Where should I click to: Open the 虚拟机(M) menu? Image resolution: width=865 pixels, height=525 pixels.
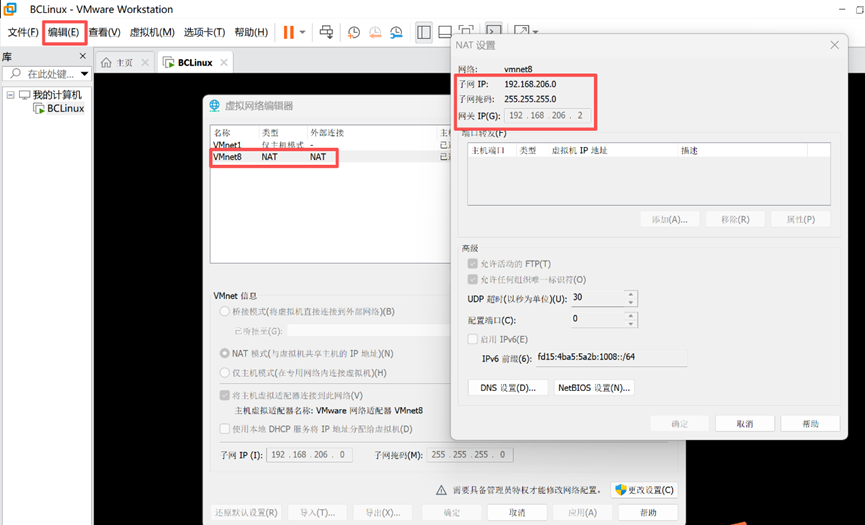click(152, 33)
